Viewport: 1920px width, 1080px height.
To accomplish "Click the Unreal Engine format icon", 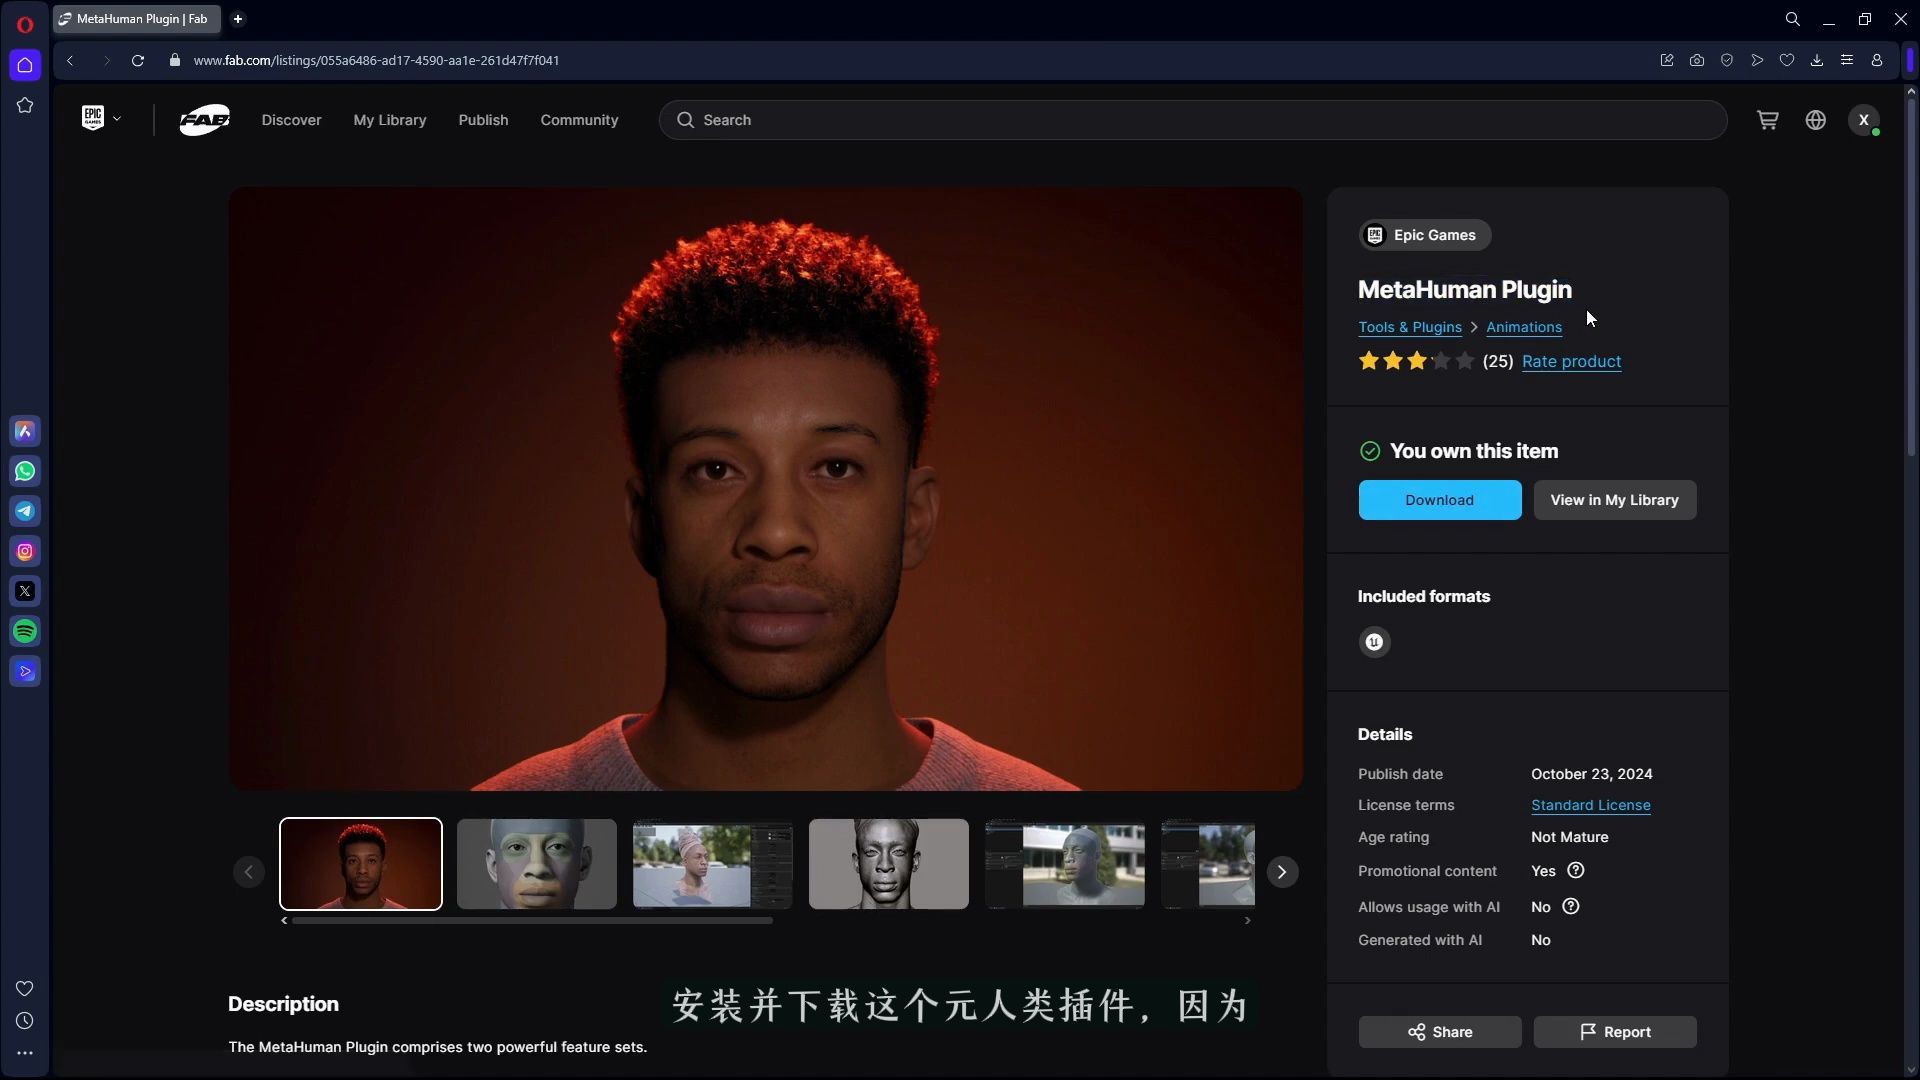I will click(x=1374, y=642).
